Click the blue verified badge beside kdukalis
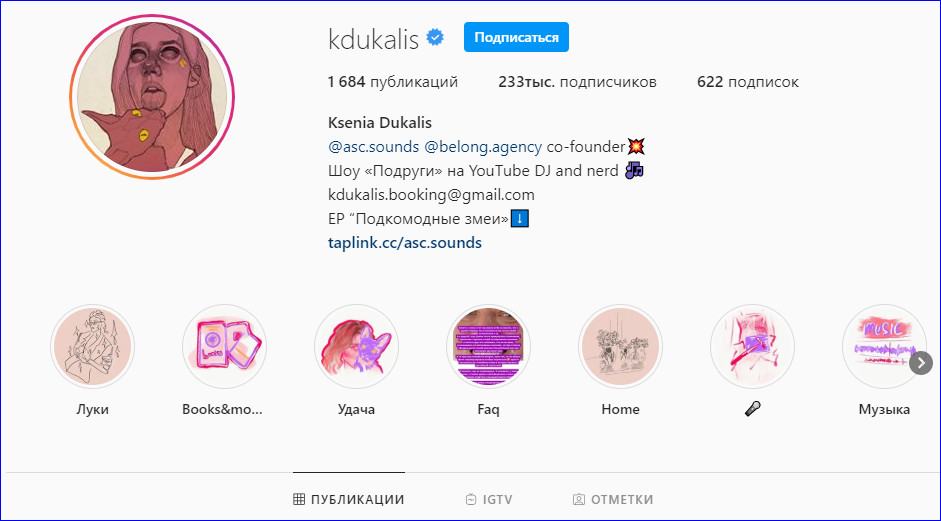Image resolution: width=941 pixels, height=521 pixels. (435, 38)
